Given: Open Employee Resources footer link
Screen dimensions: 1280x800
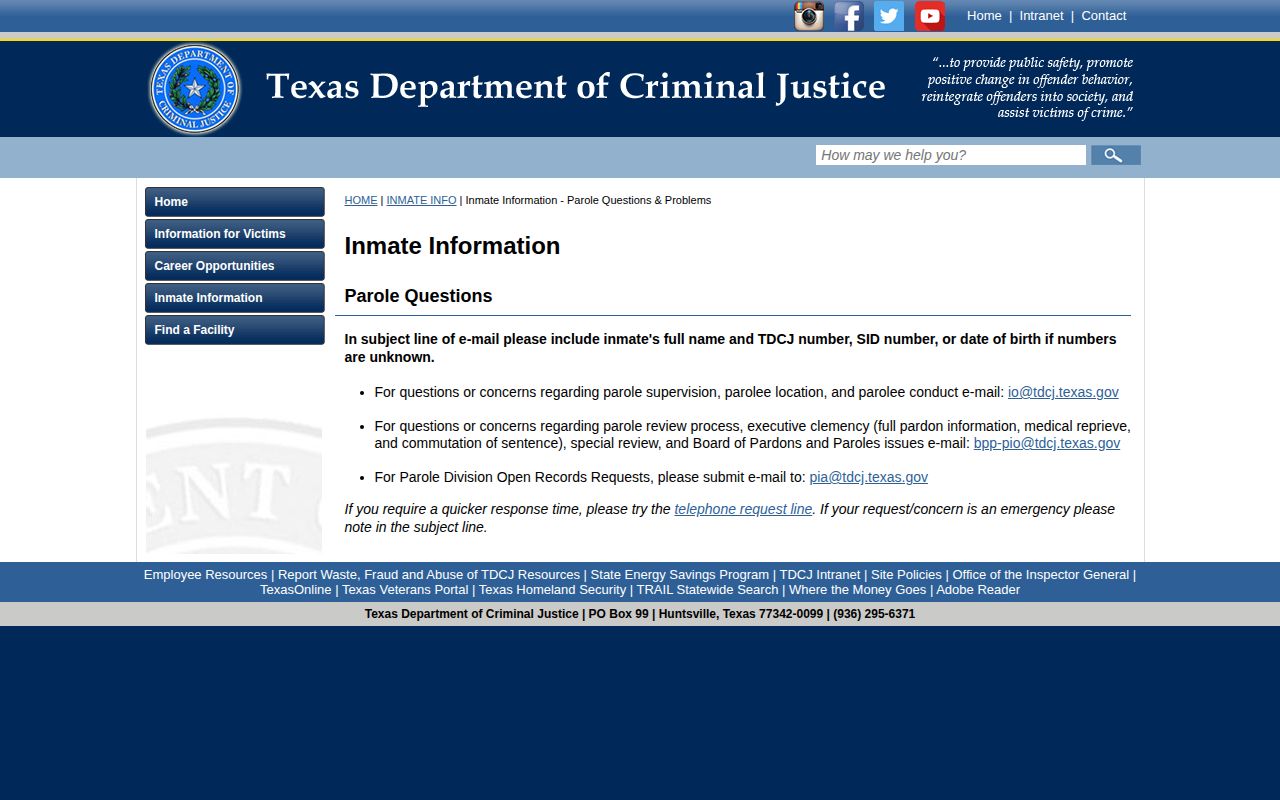Looking at the screenshot, I should point(205,575).
